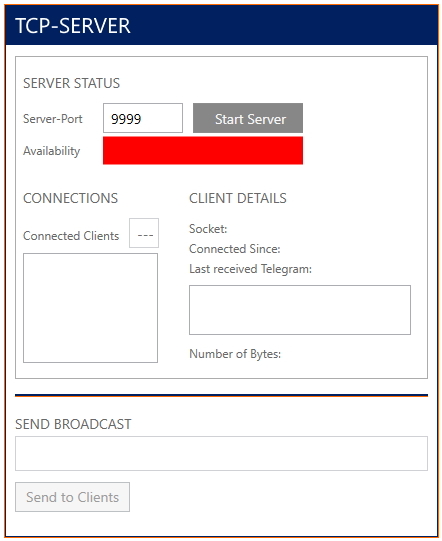The height and width of the screenshot is (541, 442).
Task: Click the Server-Port label
Action: tap(53, 119)
